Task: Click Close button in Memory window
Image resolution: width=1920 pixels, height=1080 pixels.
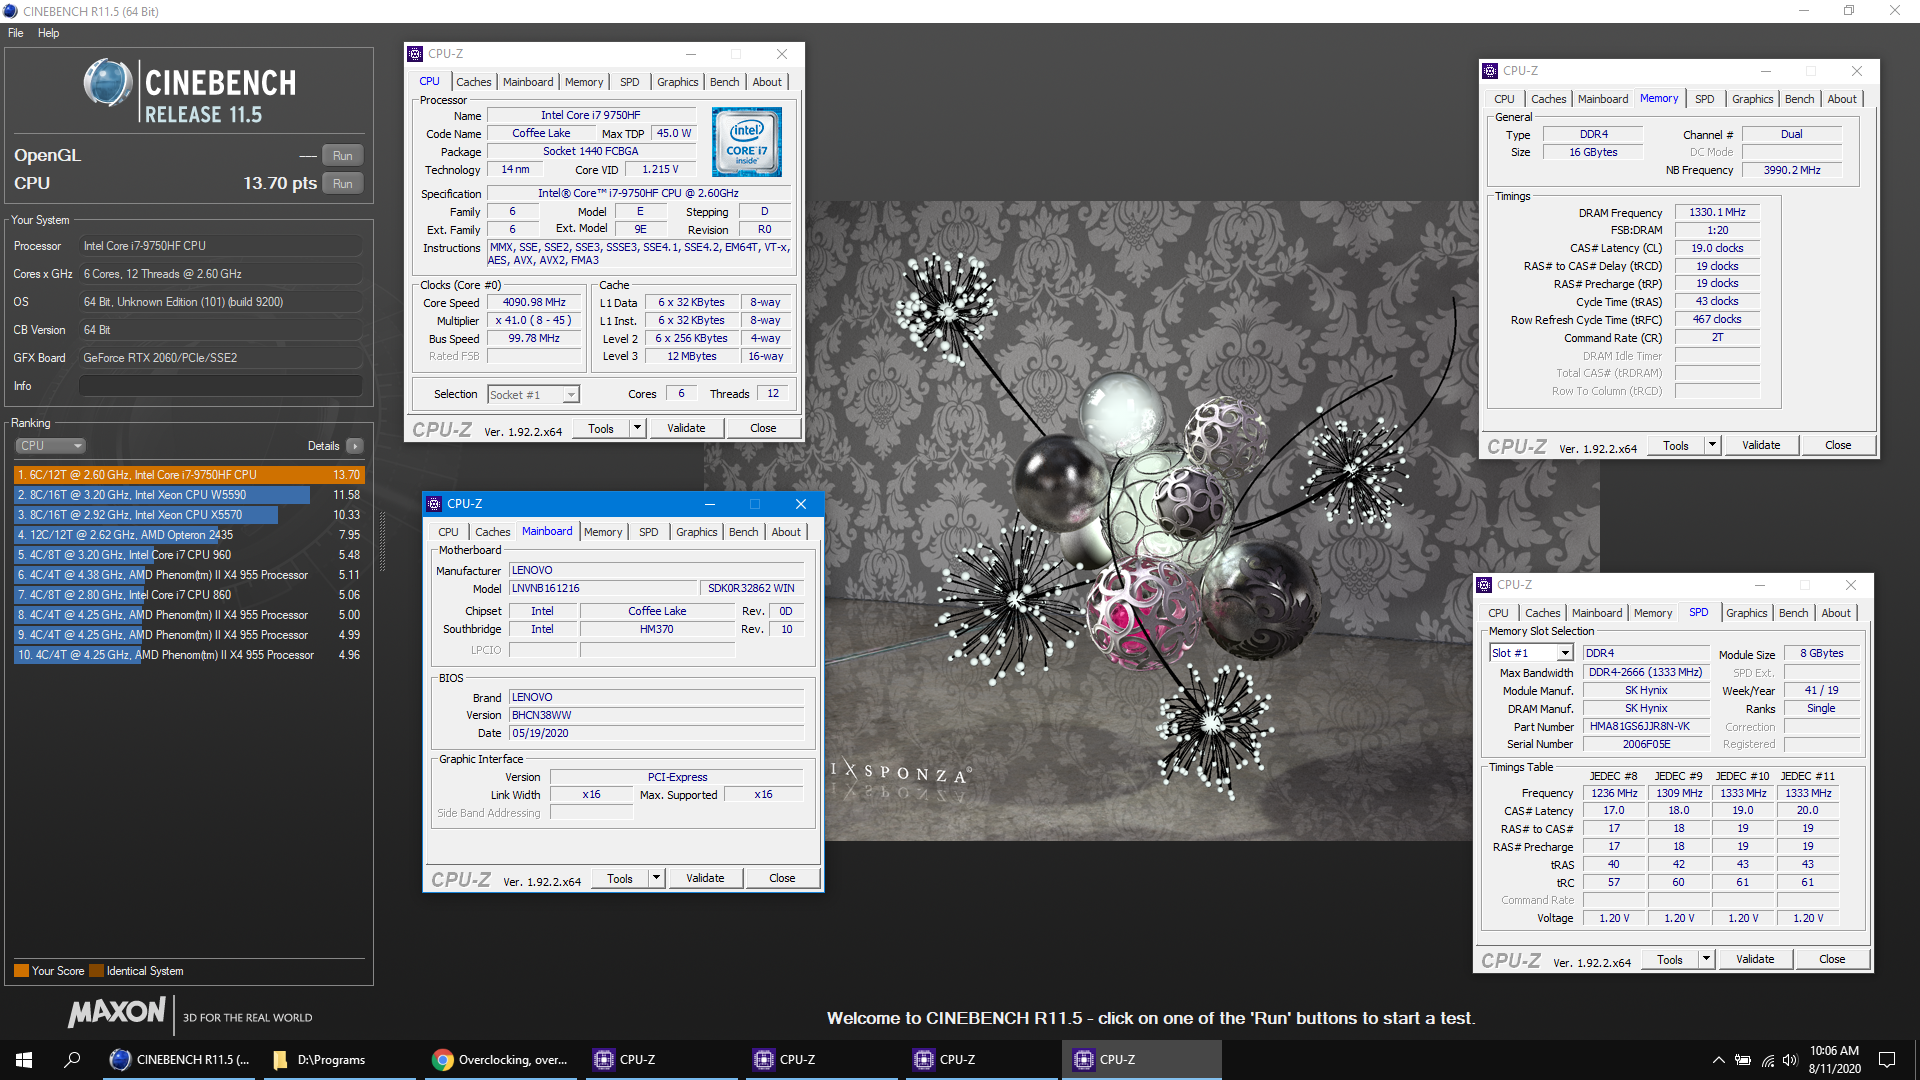Action: pyautogui.click(x=1838, y=445)
